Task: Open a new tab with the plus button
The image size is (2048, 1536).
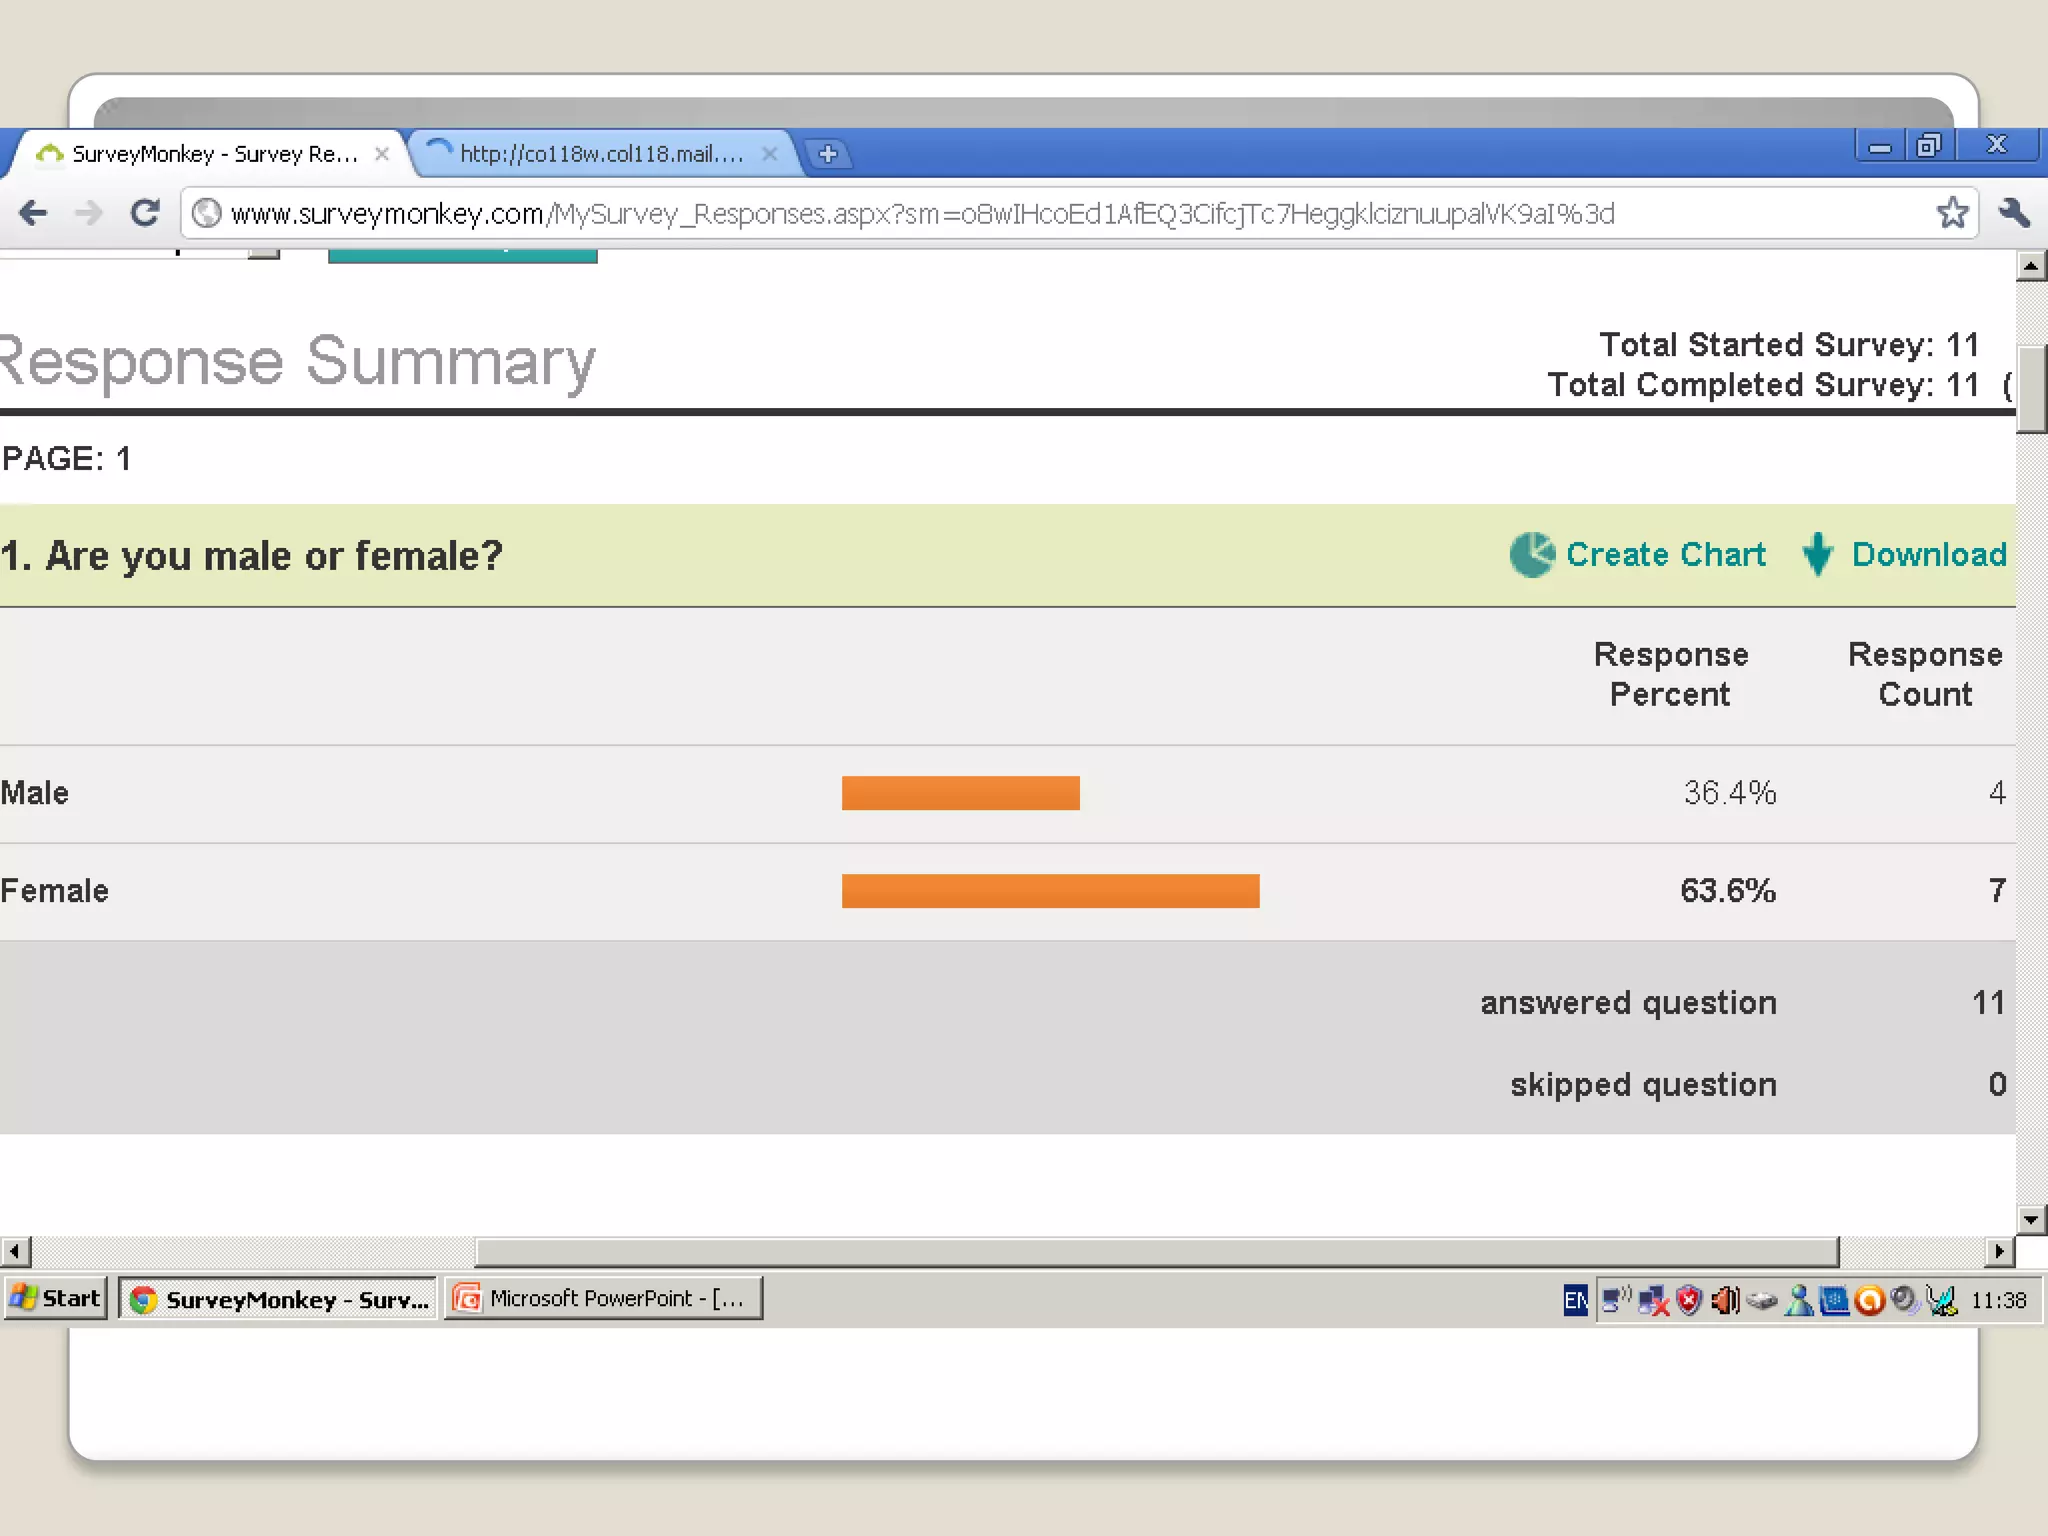Action: tap(828, 154)
